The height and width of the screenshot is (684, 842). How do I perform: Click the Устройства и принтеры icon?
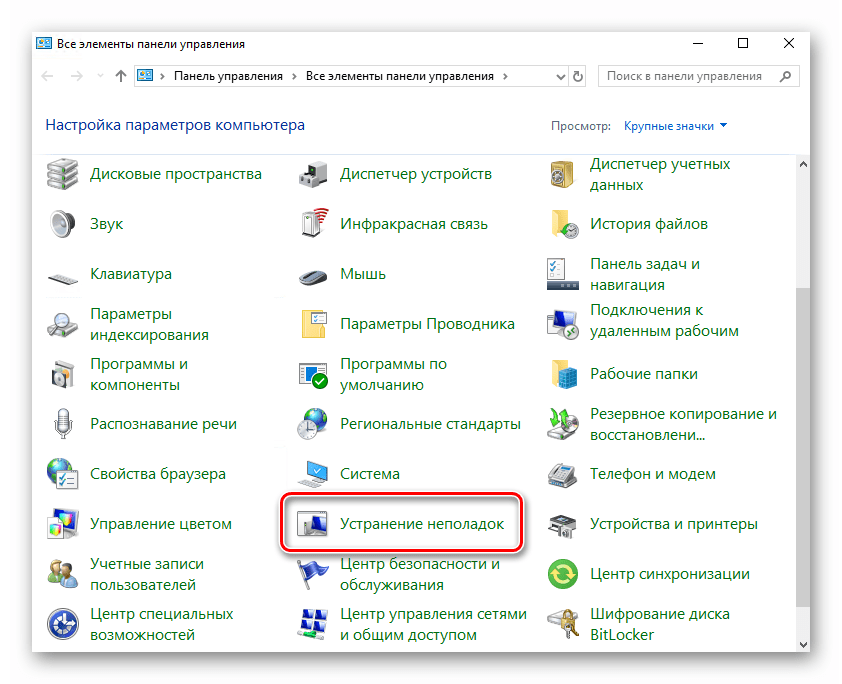coord(562,525)
